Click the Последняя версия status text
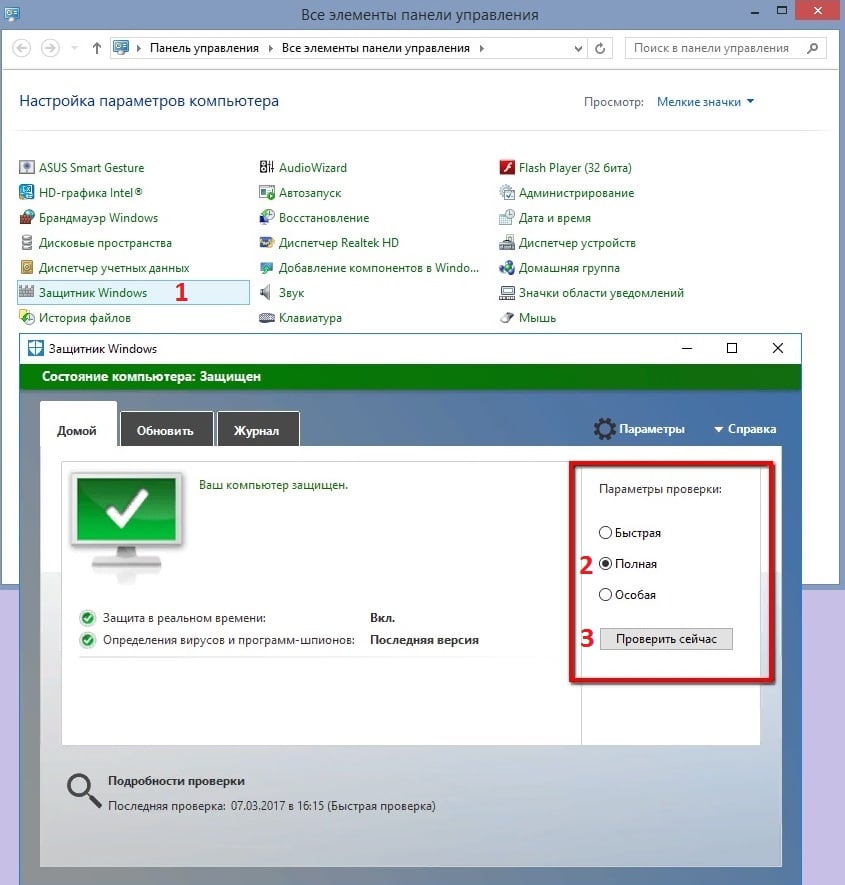Screen dimensions: 845x885 (424, 640)
